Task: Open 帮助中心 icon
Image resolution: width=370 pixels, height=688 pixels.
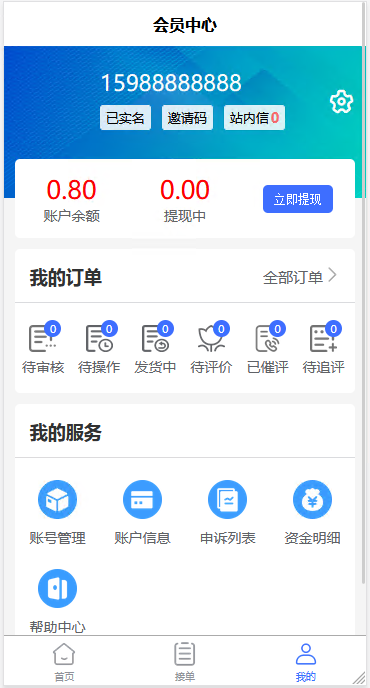Action: tap(57, 588)
